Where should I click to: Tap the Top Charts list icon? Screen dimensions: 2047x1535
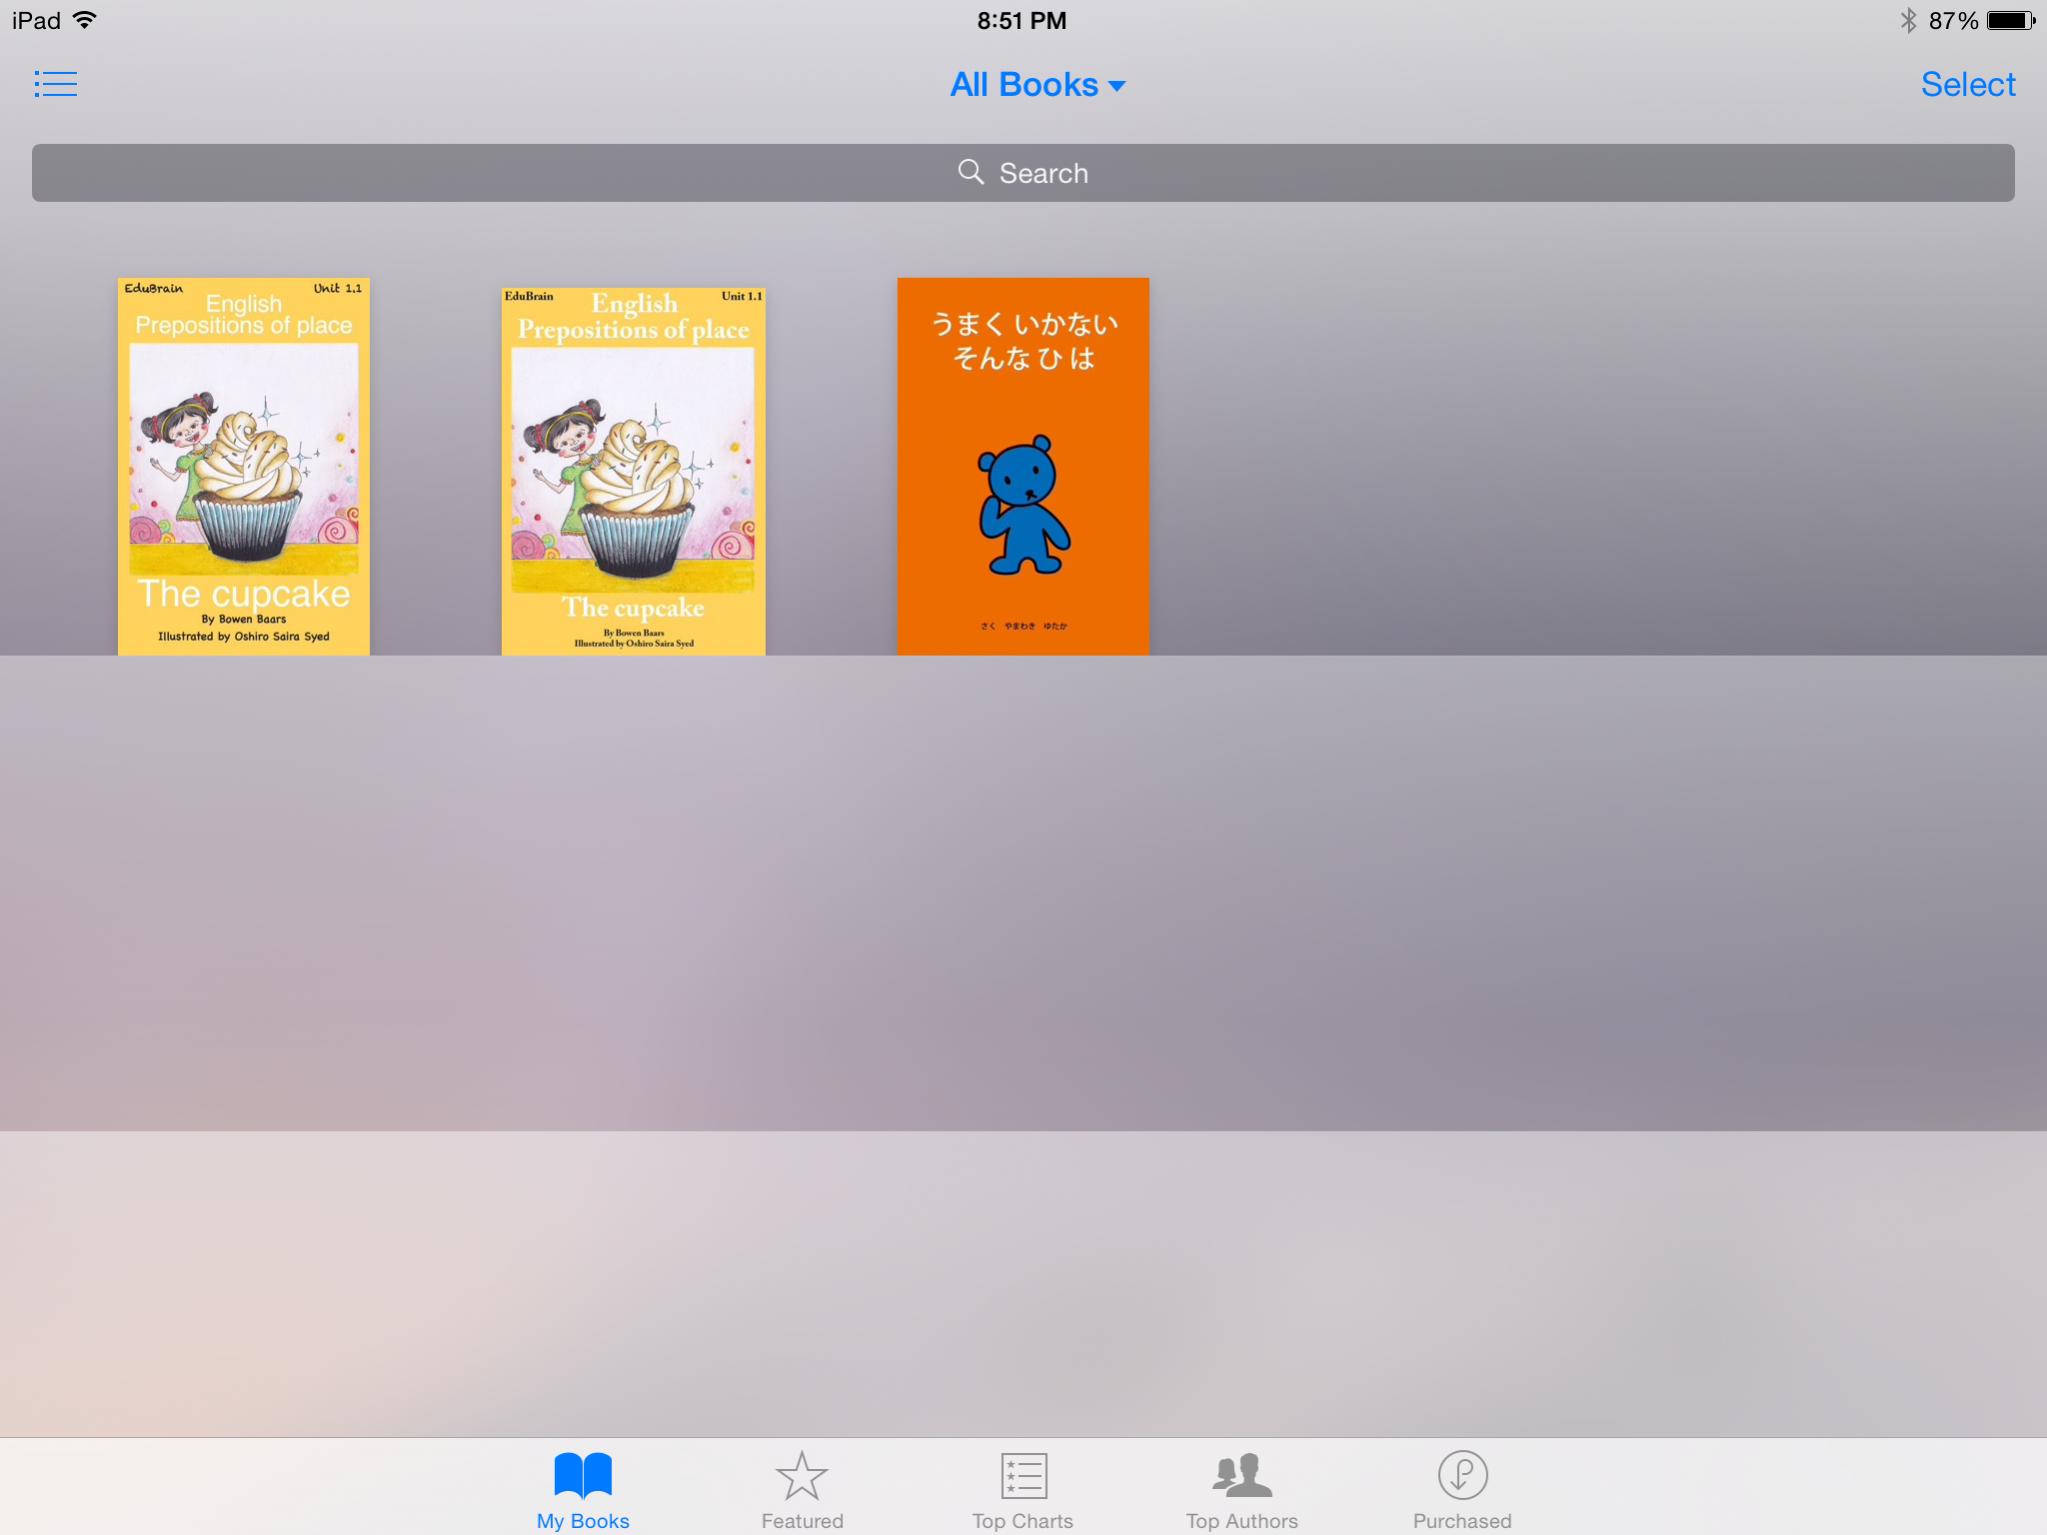click(1023, 1475)
